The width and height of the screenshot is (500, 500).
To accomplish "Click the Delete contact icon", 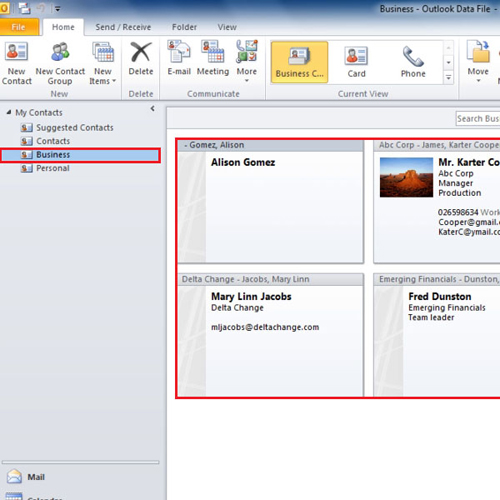I will point(141,59).
